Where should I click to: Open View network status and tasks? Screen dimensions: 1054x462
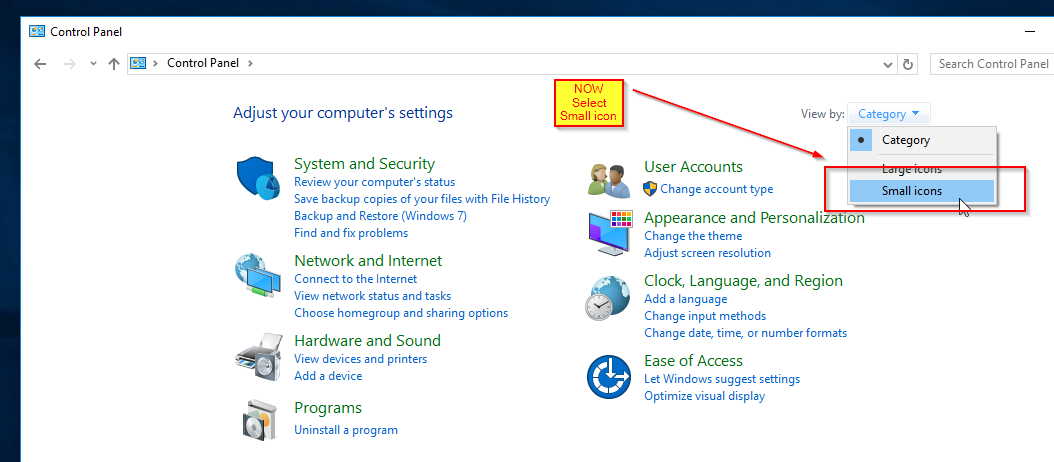coord(372,296)
